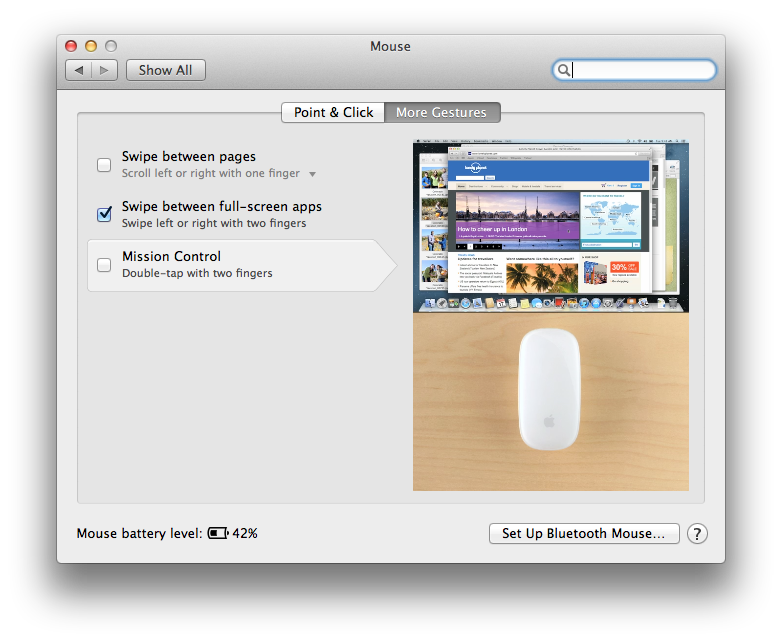Go forward with the right arrow button
The image size is (782, 642).
point(104,70)
